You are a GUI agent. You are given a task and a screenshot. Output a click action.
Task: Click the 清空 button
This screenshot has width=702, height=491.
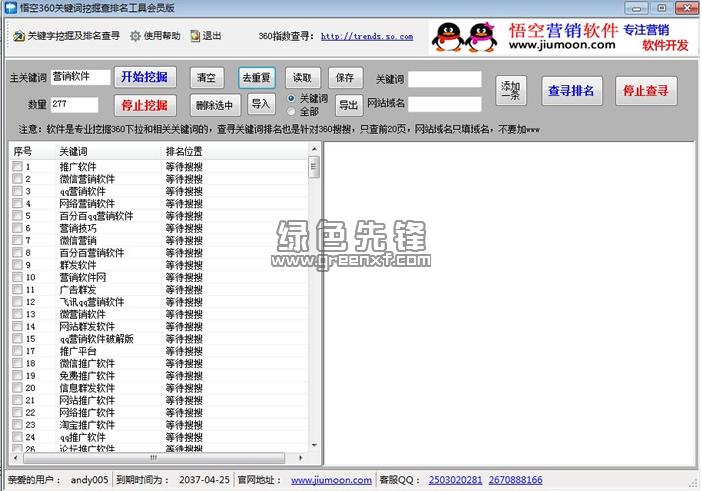click(207, 78)
